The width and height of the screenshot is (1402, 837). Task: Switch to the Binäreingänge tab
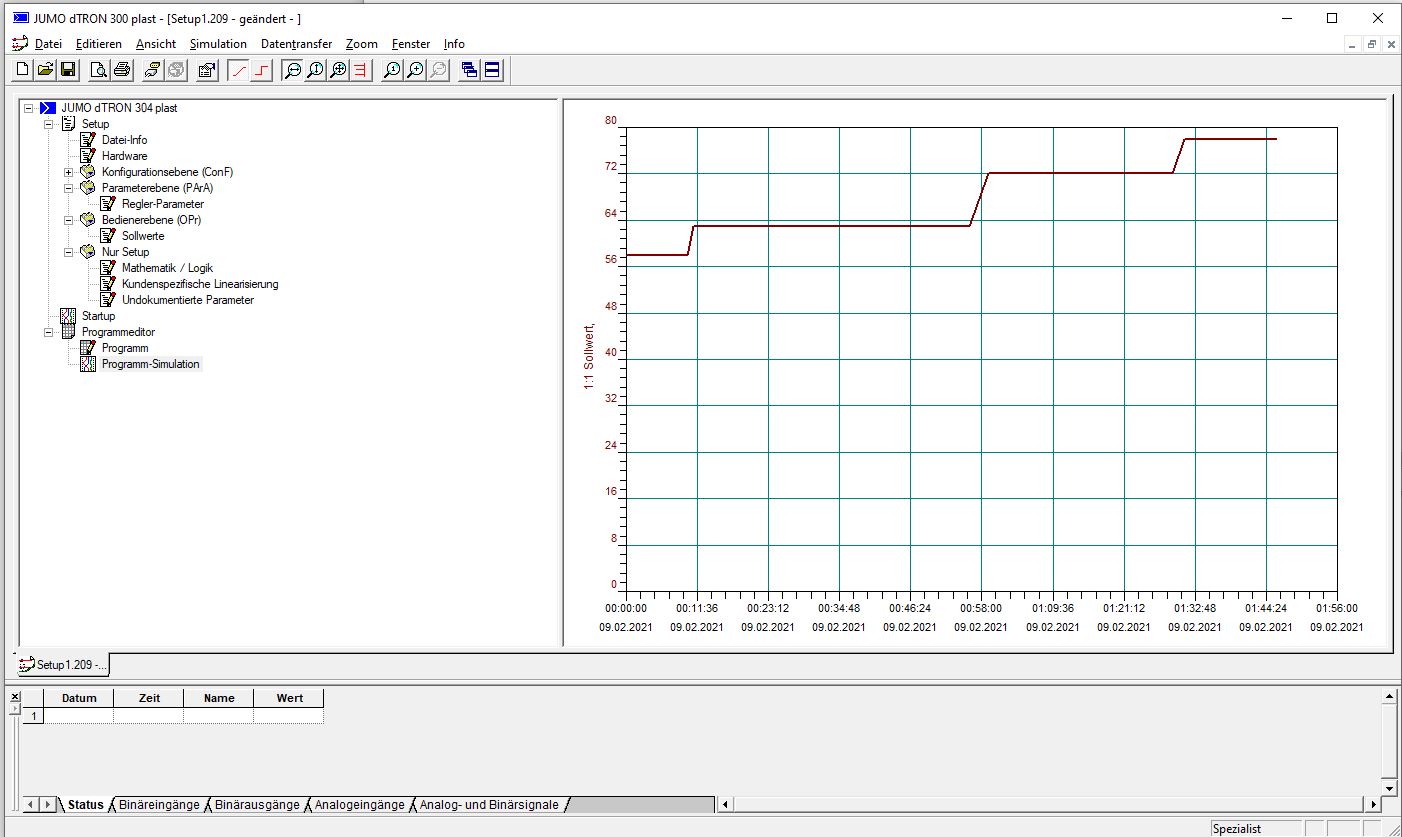159,804
